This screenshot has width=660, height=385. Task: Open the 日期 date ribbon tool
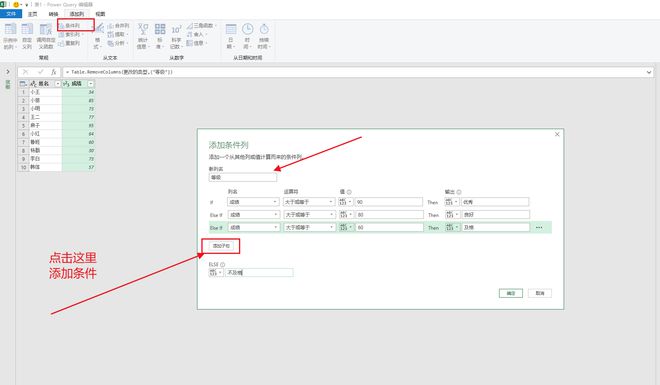(231, 36)
